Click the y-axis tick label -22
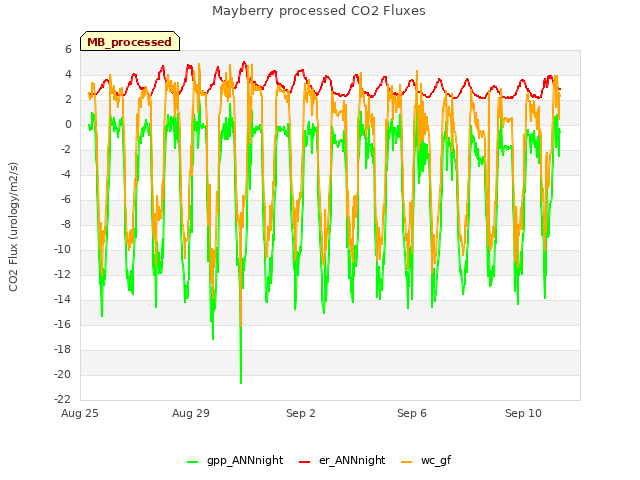The width and height of the screenshot is (640, 480). point(63,399)
